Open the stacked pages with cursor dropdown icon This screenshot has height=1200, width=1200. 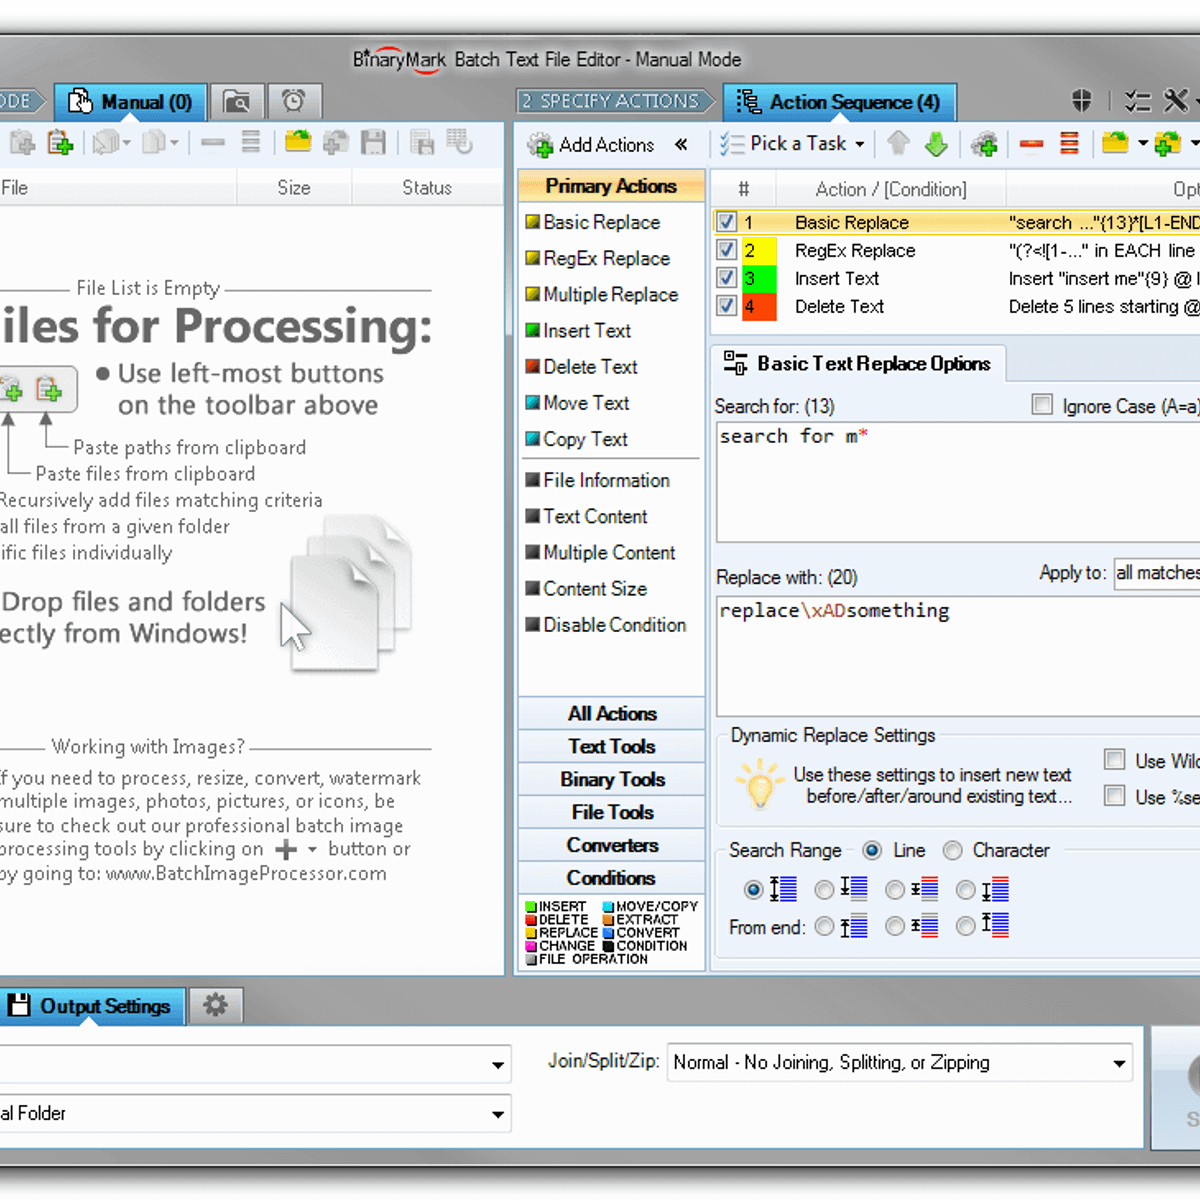click(112, 143)
